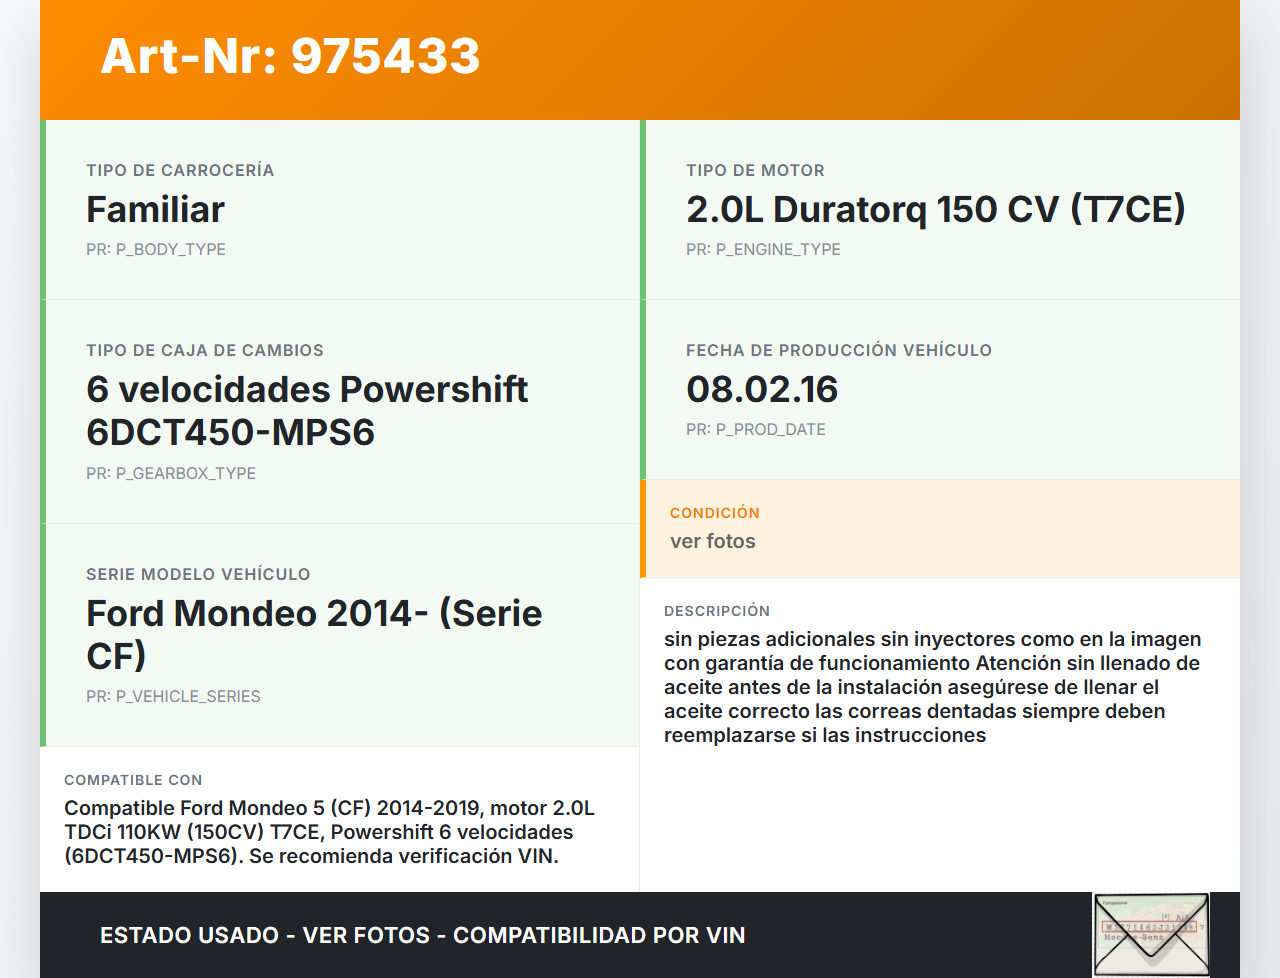Click the Condición section header

(x=714, y=512)
